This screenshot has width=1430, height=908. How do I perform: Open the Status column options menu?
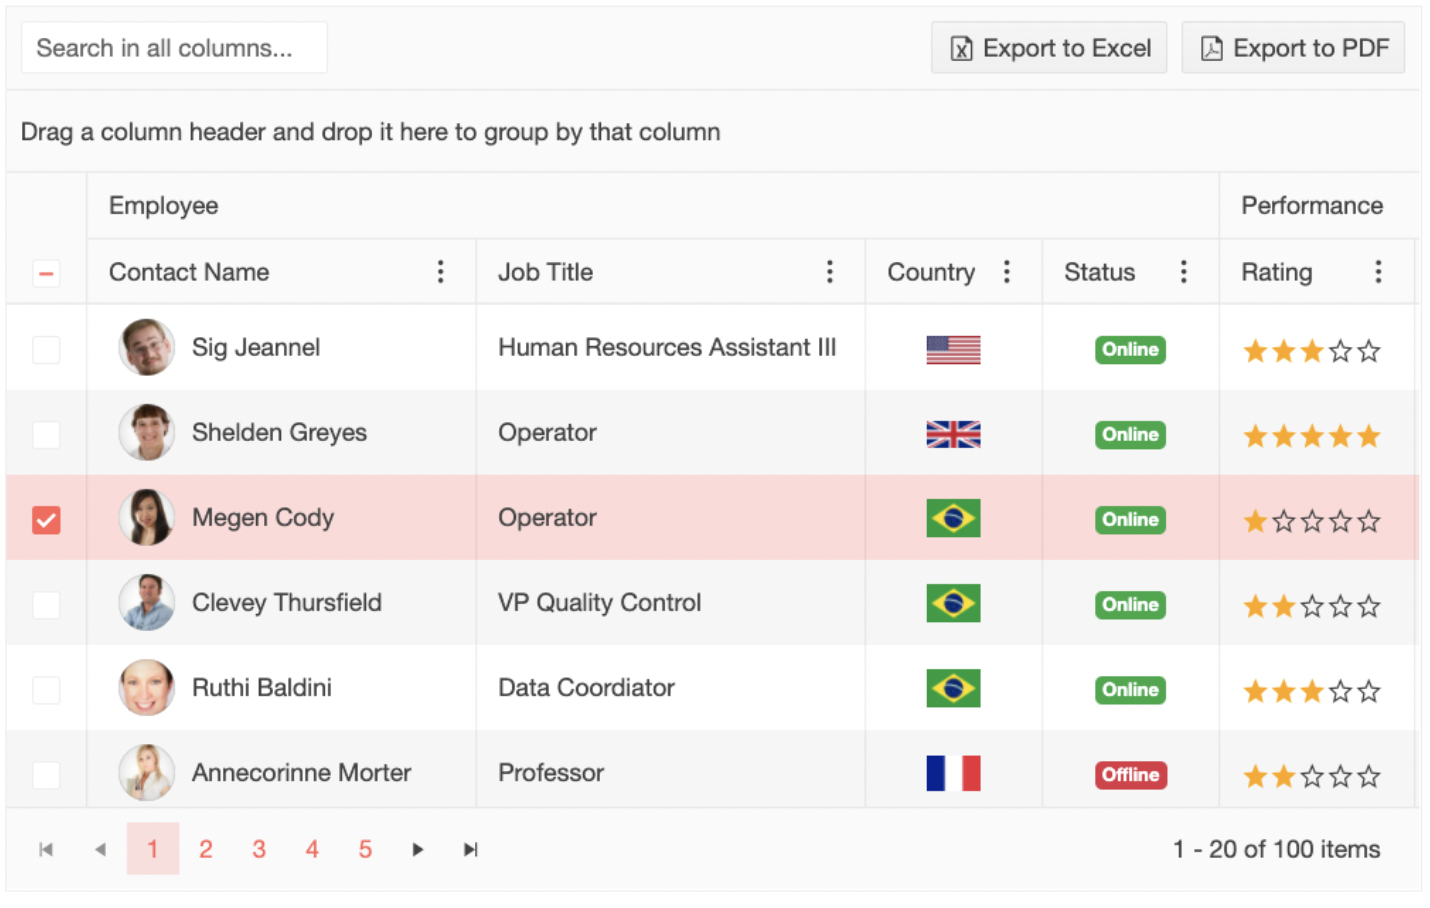click(1183, 272)
